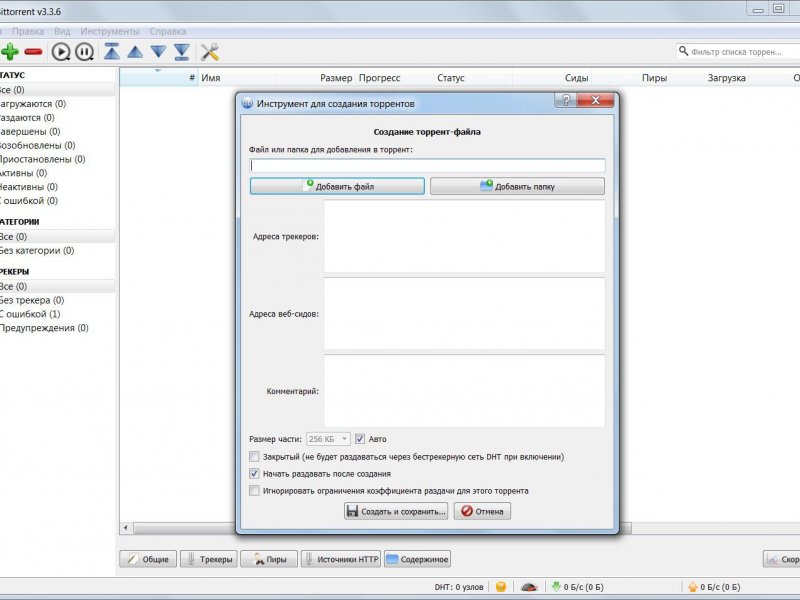Click the red minus remove torrent icon
This screenshot has height=600, width=800.
pos(33,52)
